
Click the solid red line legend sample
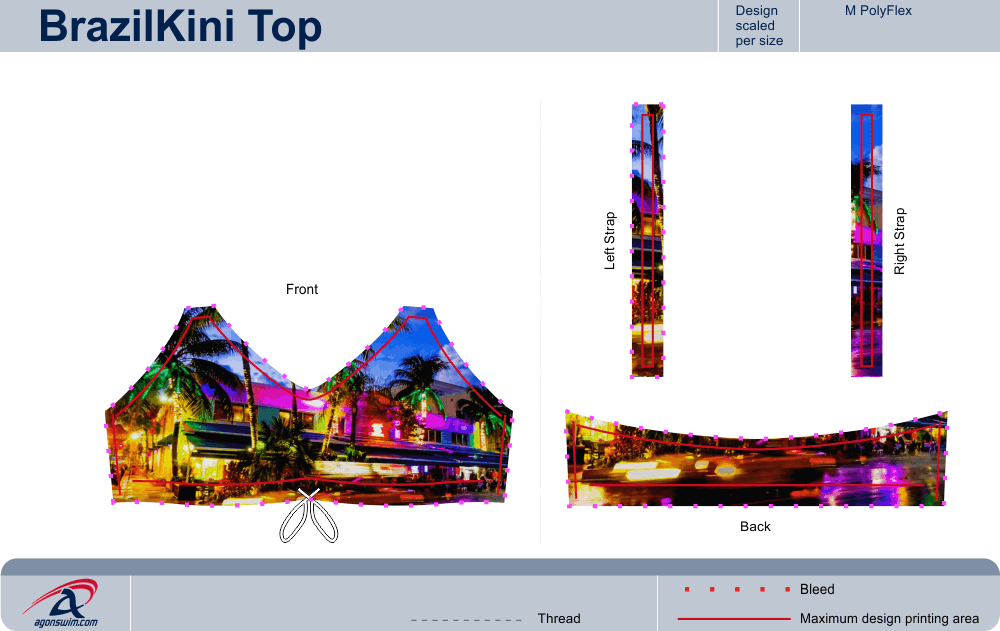pos(734,619)
